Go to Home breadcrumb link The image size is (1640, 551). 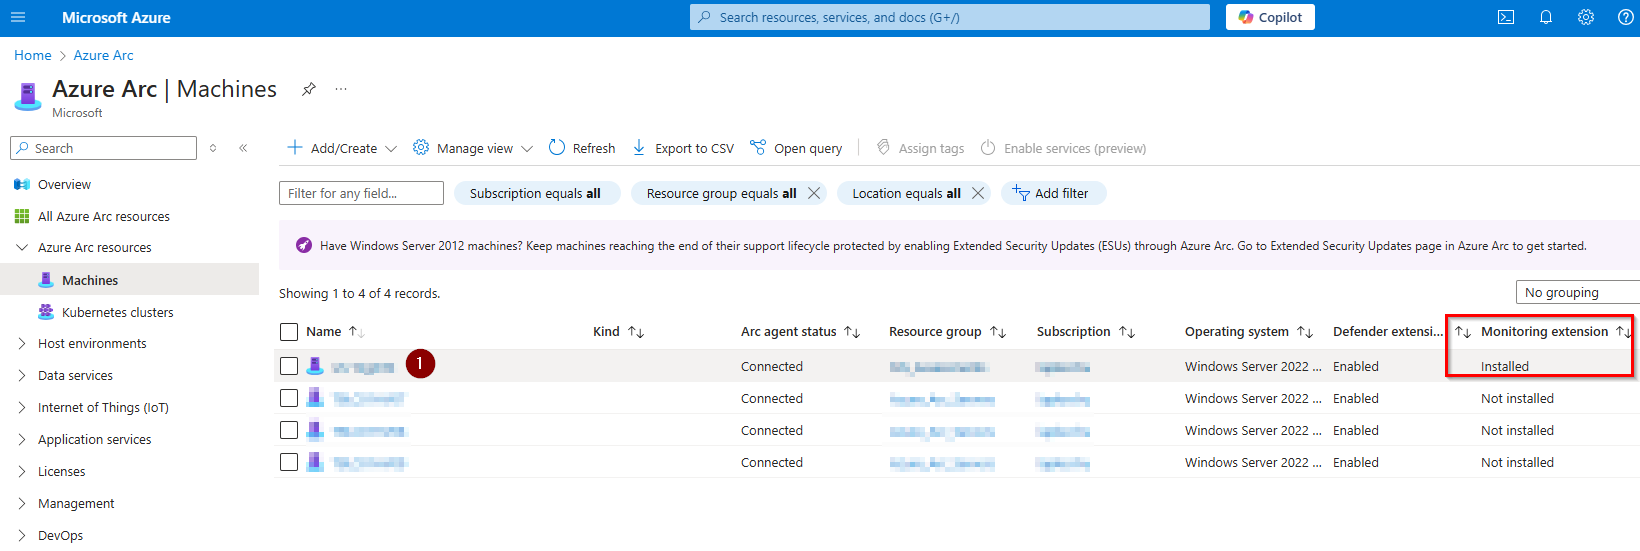(32, 55)
